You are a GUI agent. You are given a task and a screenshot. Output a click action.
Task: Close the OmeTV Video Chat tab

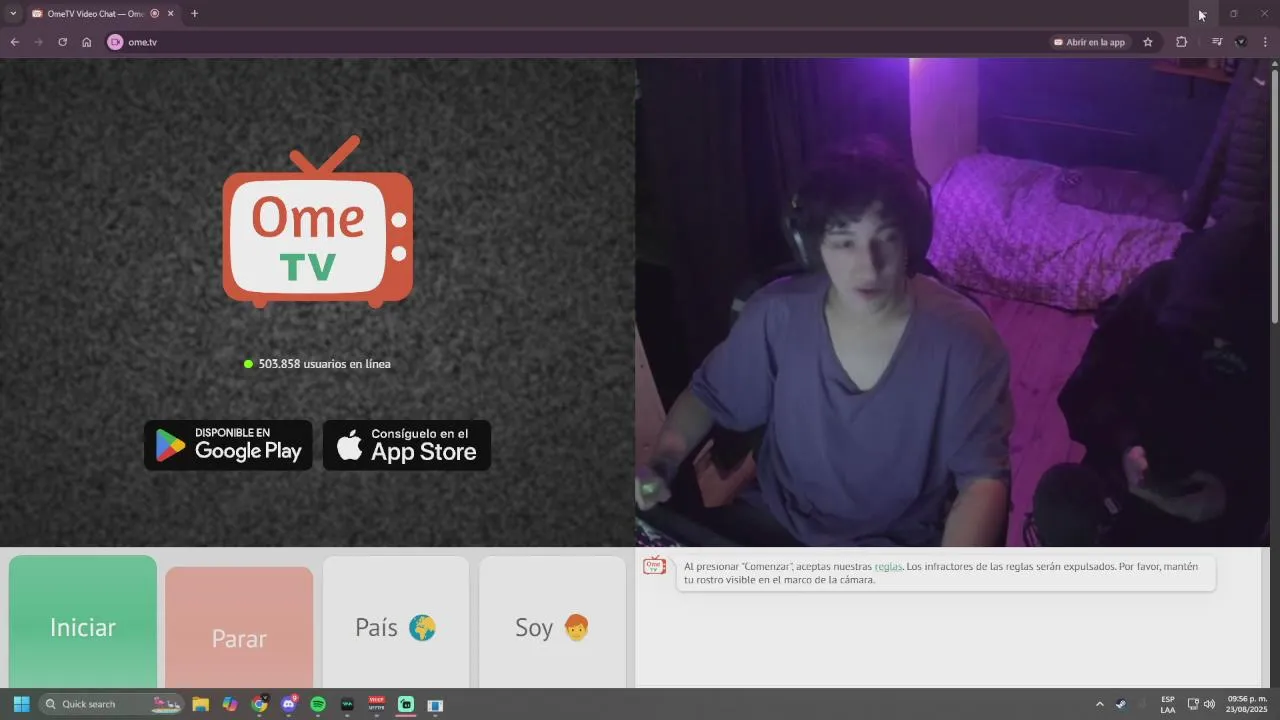tap(170, 14)
